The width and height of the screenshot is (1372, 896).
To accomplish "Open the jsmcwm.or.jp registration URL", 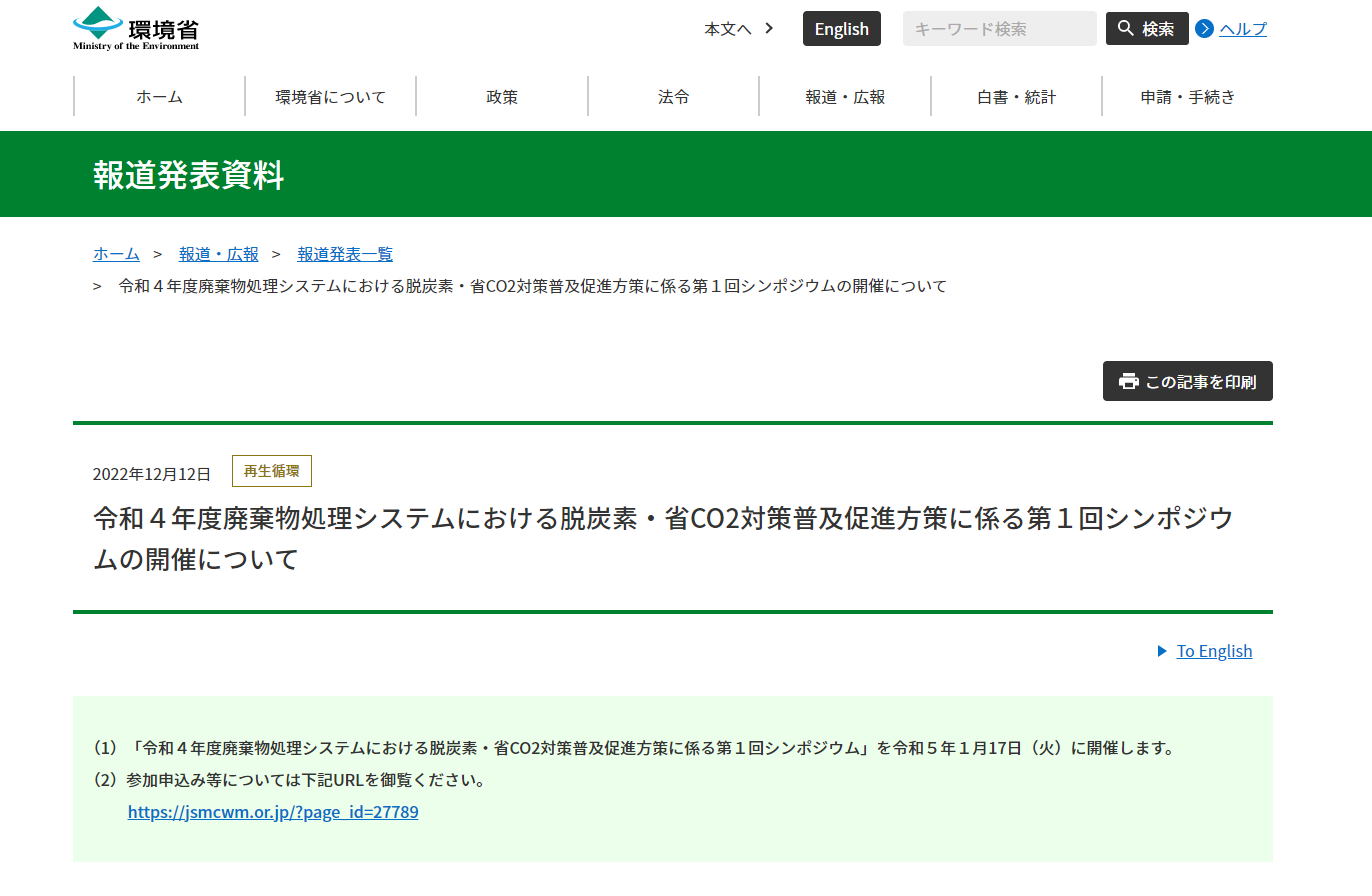I will (273, 812).
